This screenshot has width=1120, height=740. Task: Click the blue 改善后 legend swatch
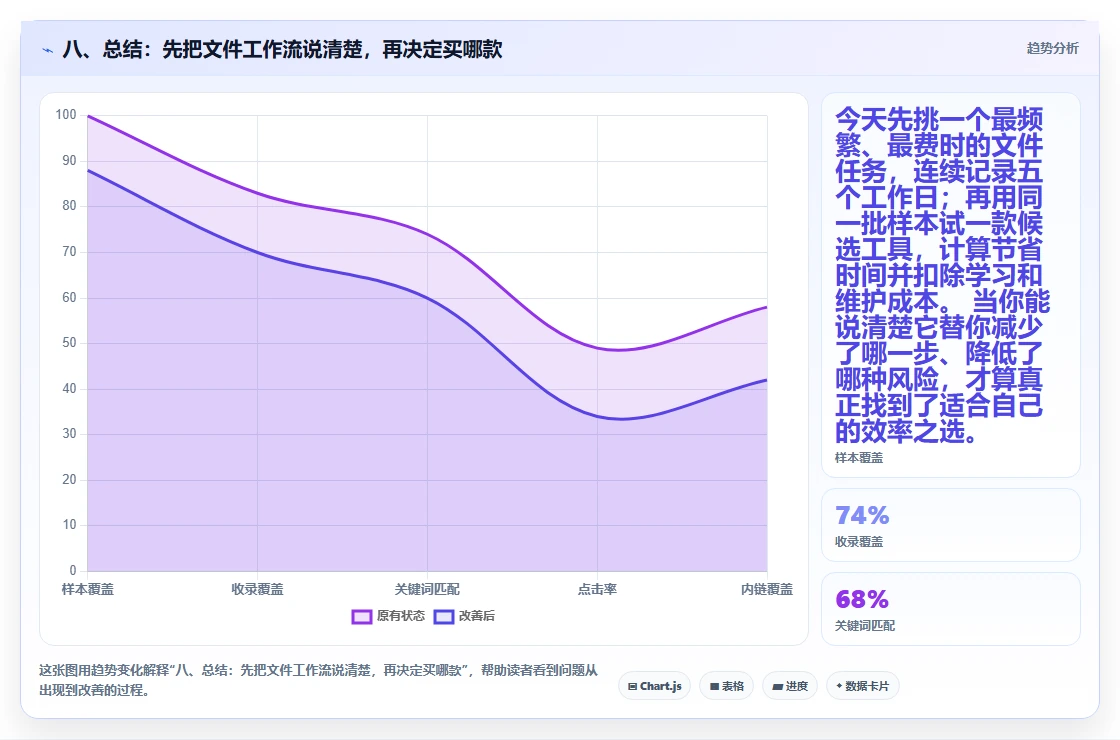click(x=444, y=616)
